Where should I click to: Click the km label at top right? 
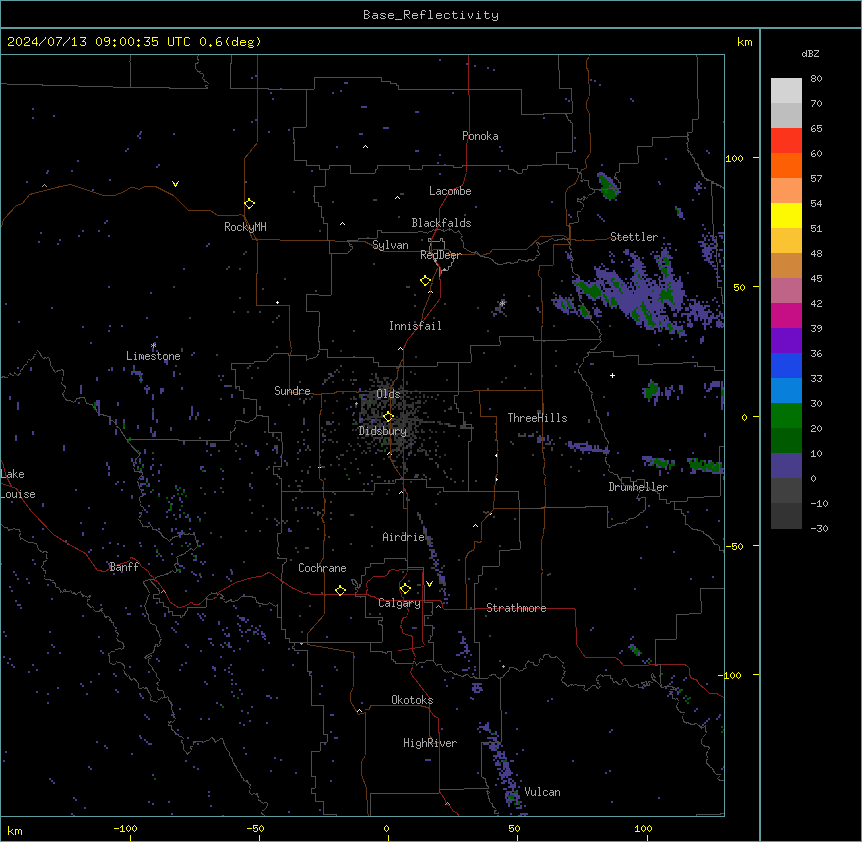(744, 42)
